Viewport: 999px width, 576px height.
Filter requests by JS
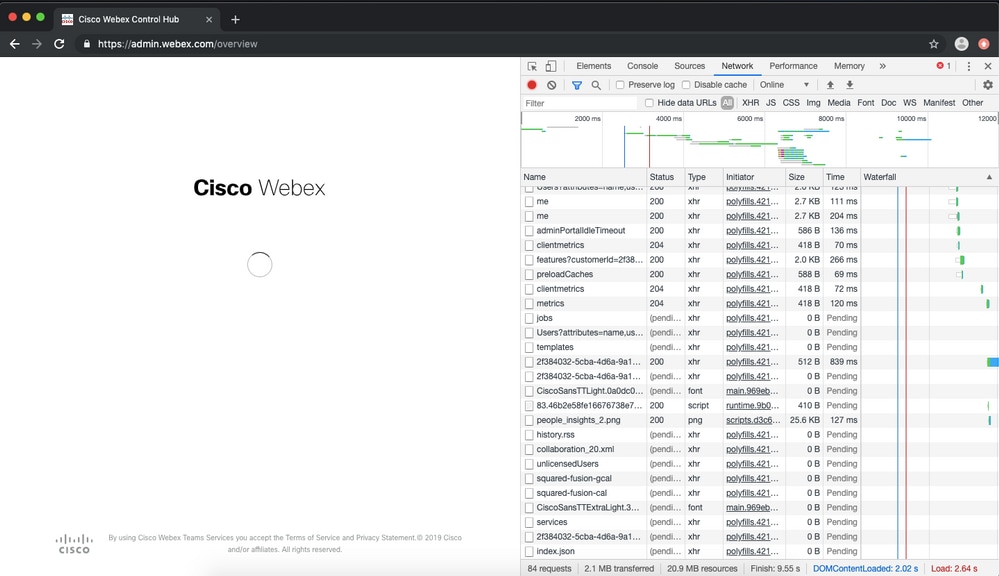pyautogui.click(x=771, y=103)
